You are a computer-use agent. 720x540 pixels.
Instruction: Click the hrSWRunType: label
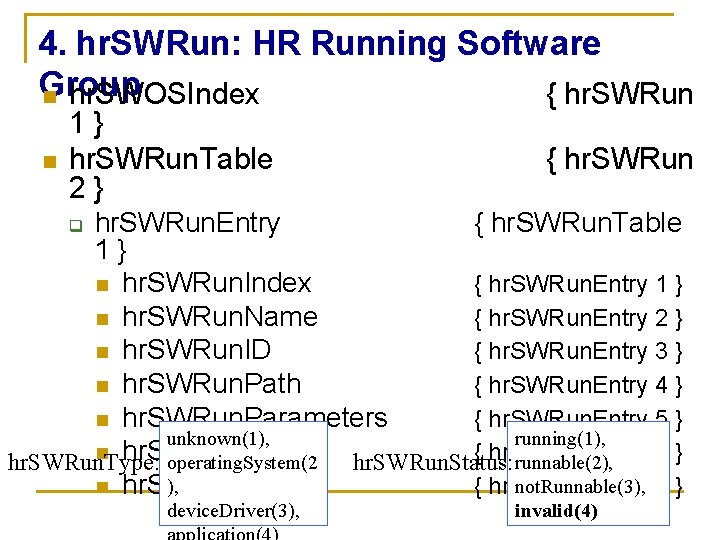83,462
